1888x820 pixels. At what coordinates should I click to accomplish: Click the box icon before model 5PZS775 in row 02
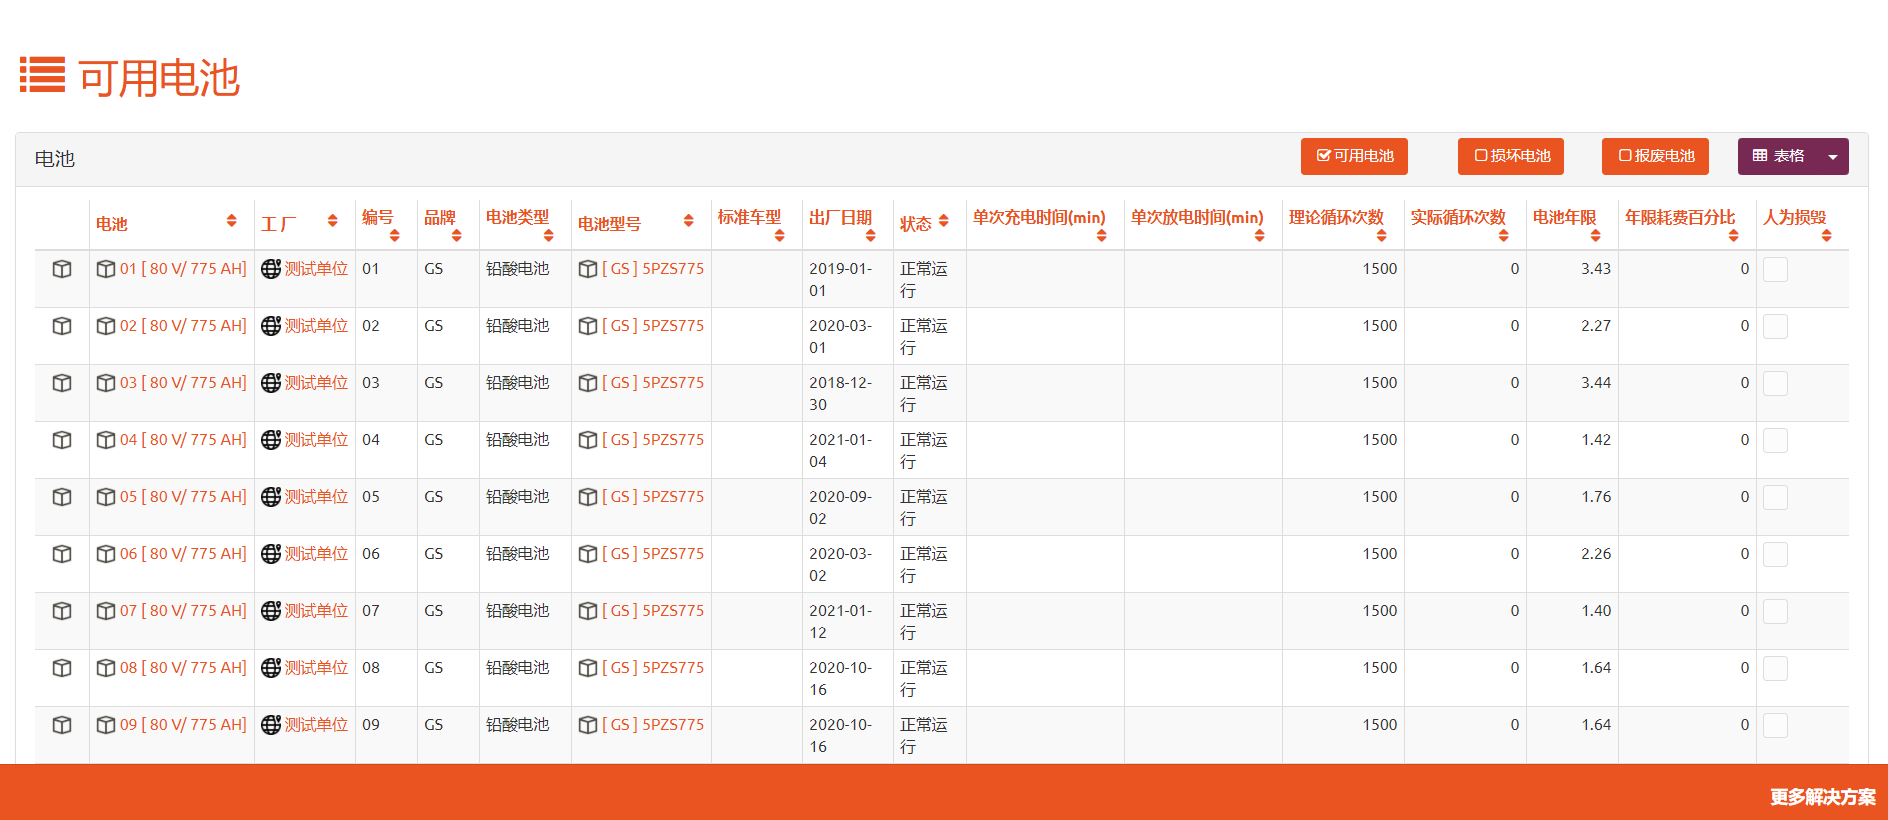(588, 326)
